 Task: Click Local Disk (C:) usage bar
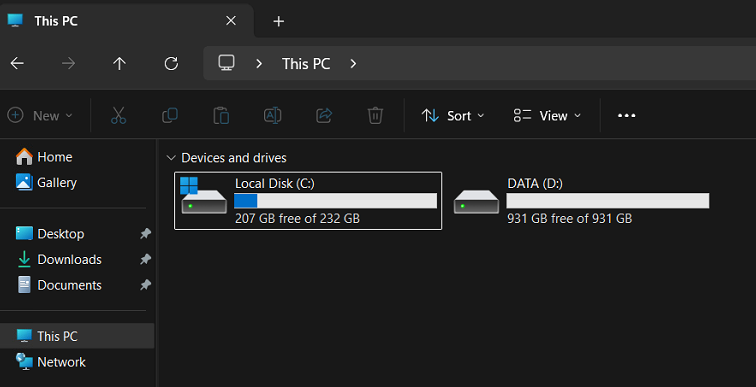coord(336,200)
